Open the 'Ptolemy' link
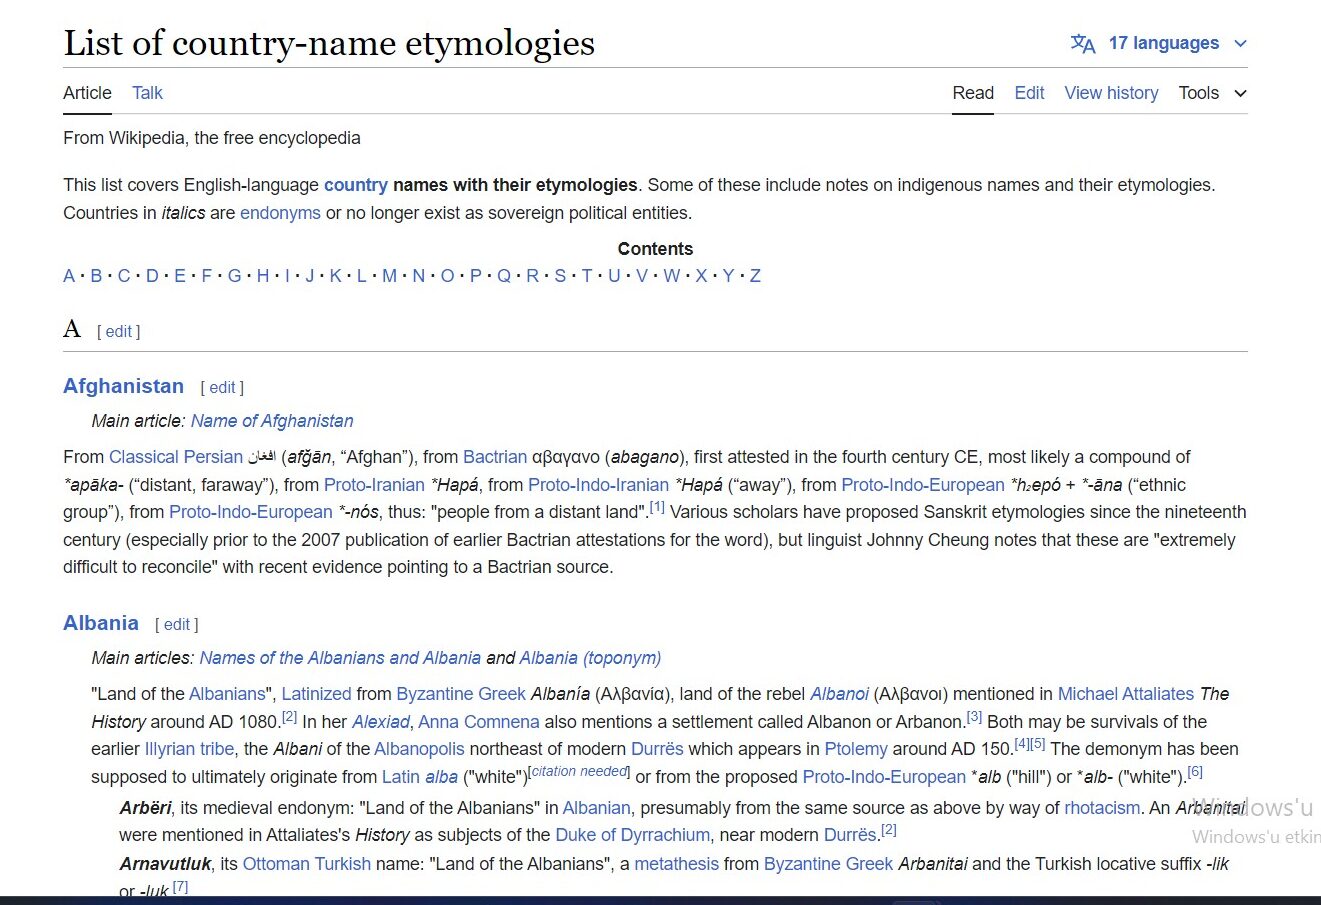The width and height of the screenshot is (1321, 905). (856, 749)
